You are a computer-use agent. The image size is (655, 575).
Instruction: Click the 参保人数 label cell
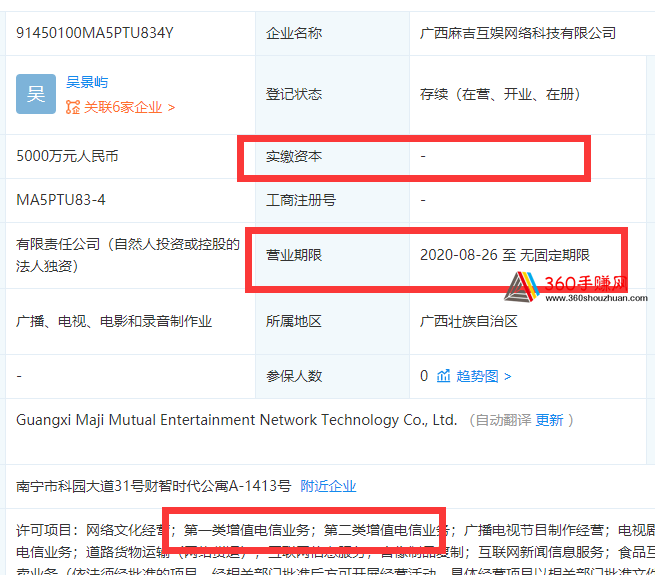333,377
